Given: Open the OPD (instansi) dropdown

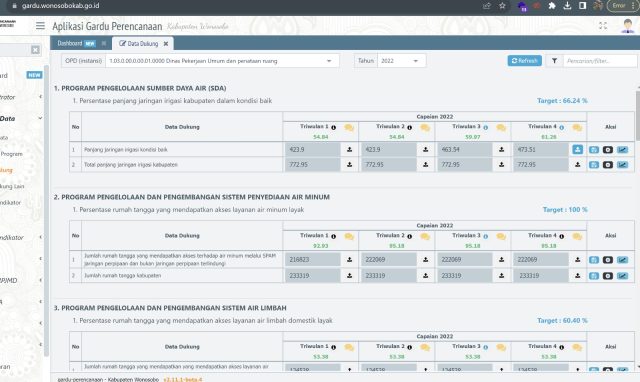Looking at the screenshot, I should coord(222,61).
